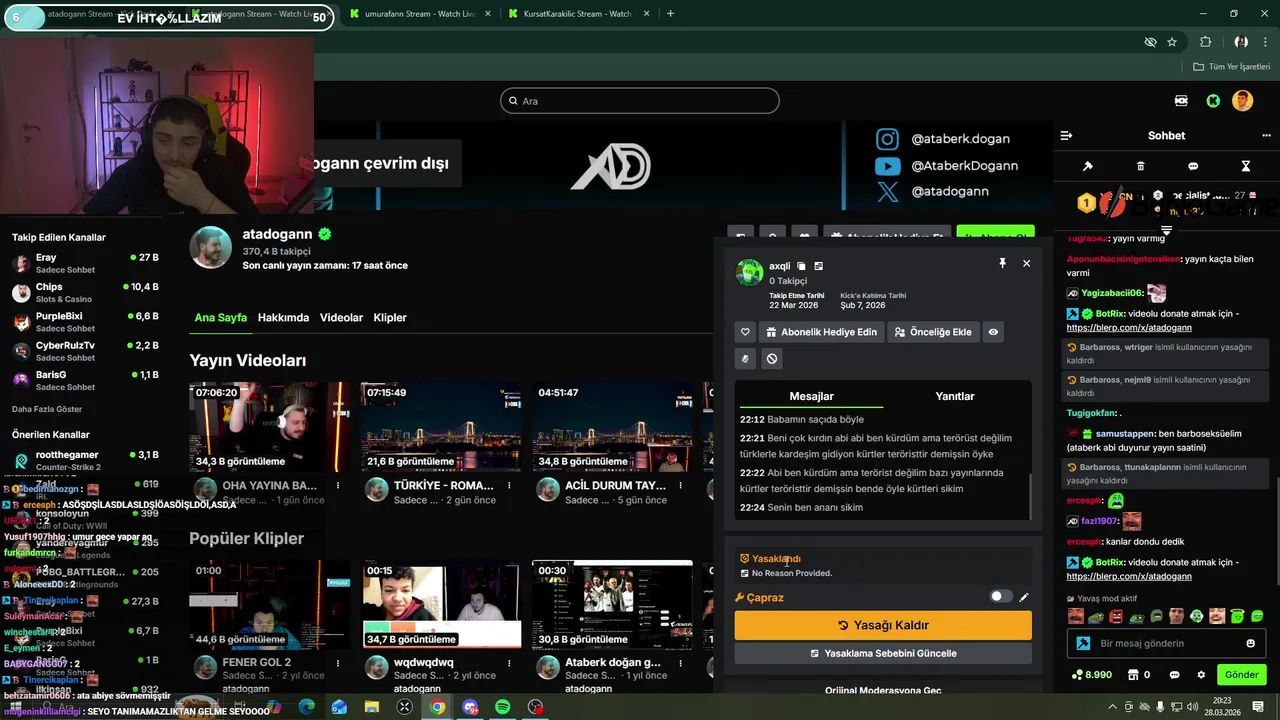
Task: Open BarisG channel in sidebar
Action: 84,380
